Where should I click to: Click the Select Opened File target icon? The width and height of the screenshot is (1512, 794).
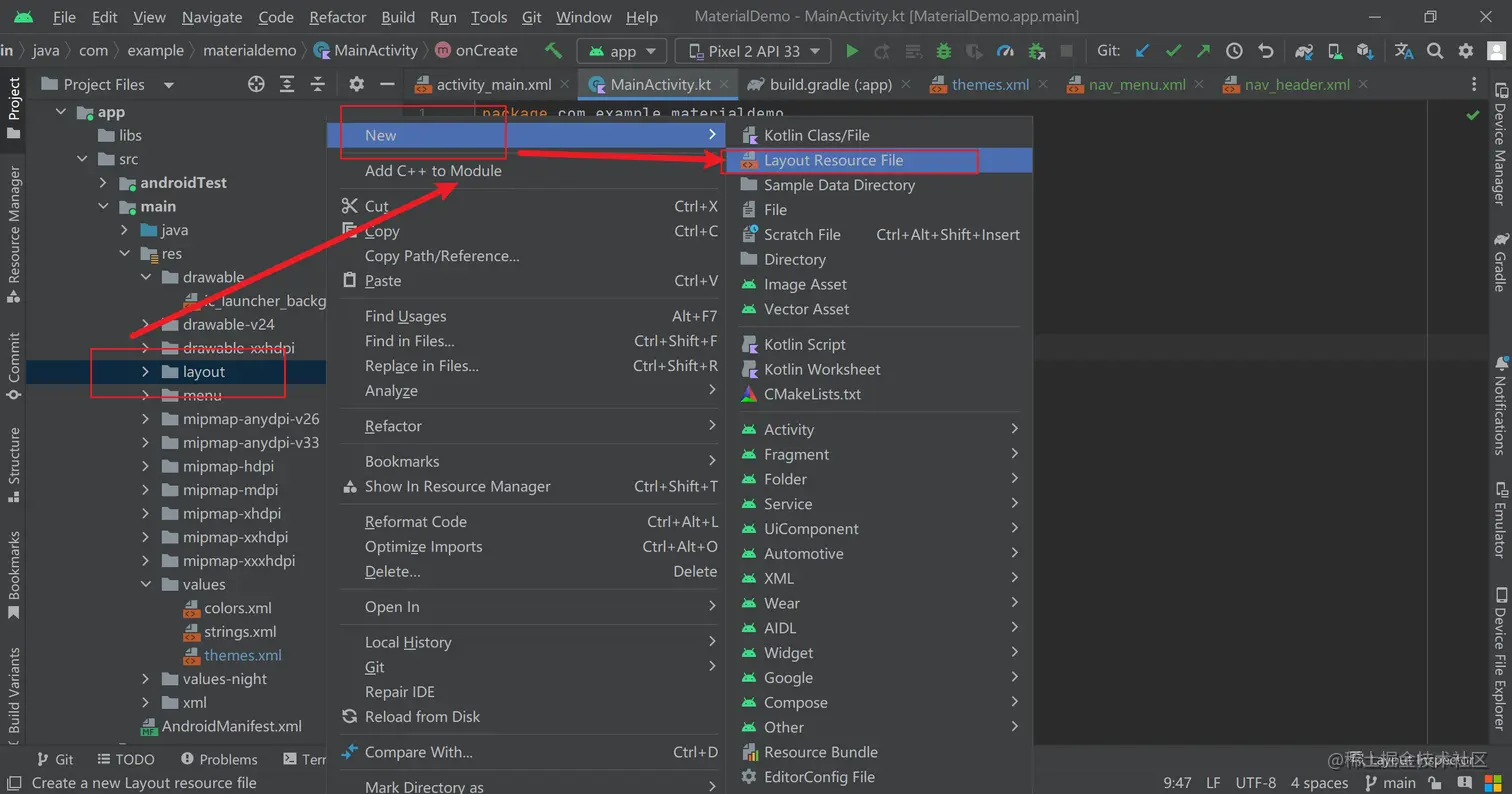tap(256, 85)
